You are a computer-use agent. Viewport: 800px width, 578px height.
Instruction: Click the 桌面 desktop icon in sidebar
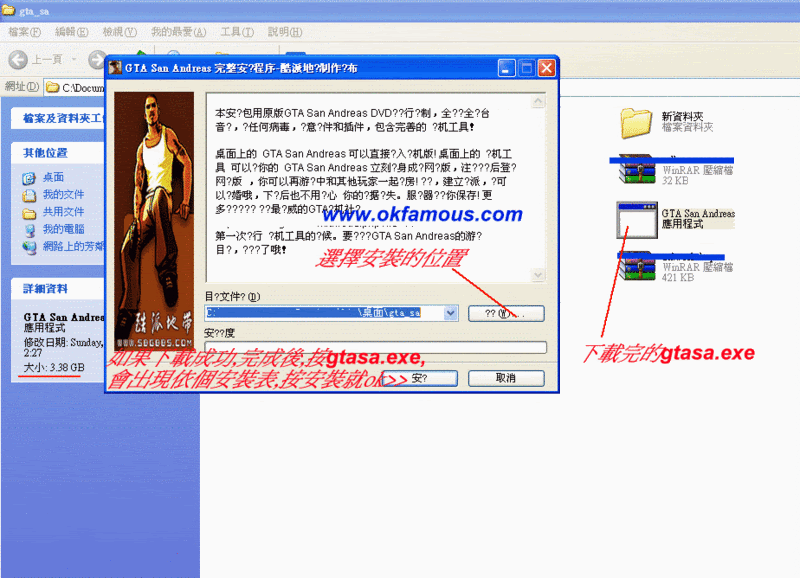(29, 178)
